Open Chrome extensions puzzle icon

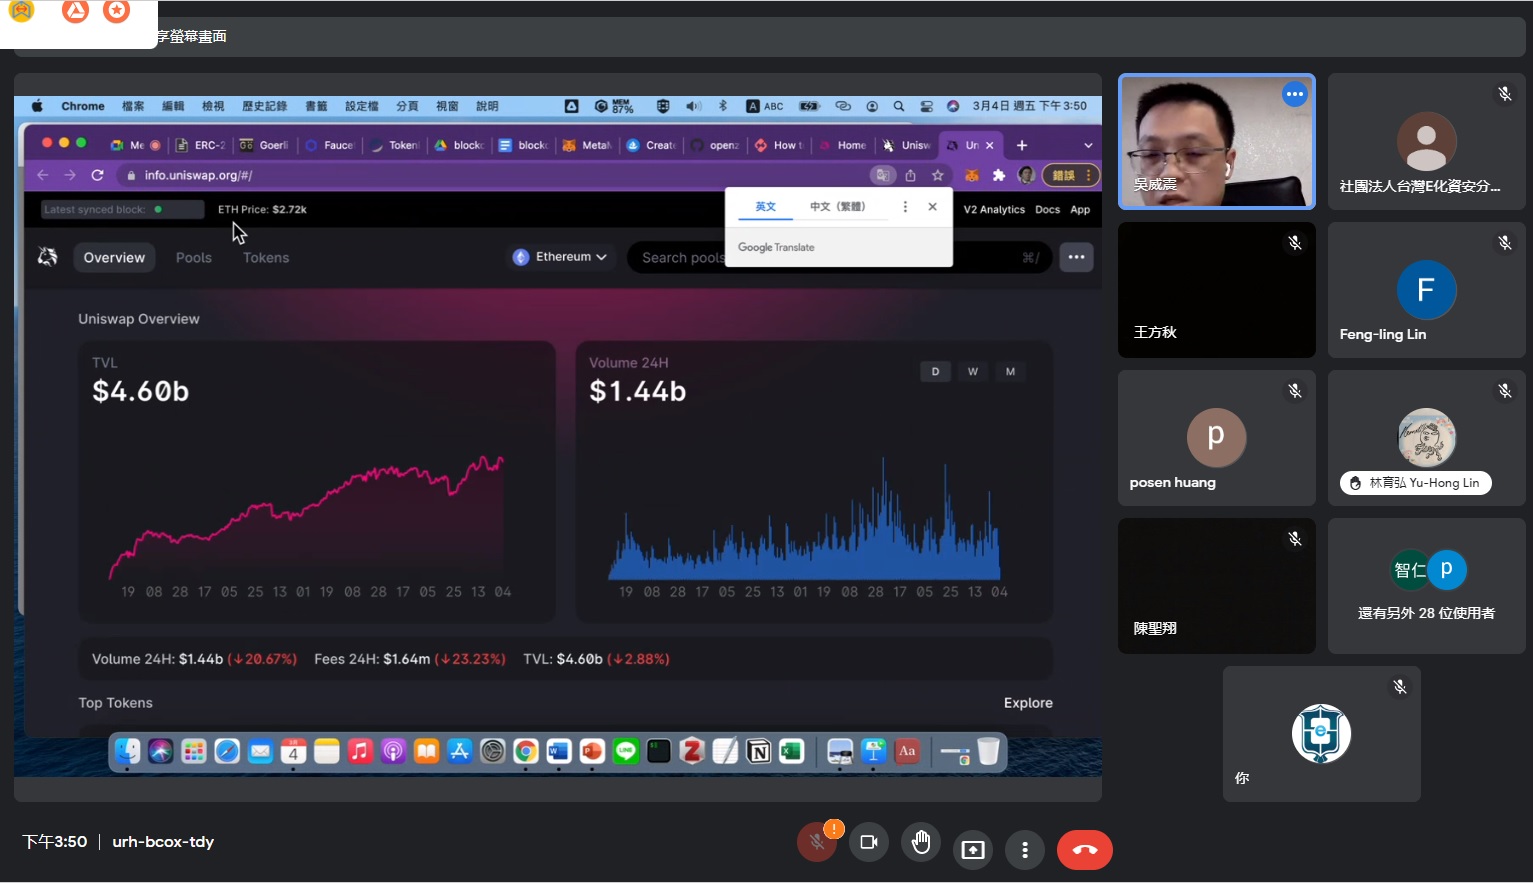(x=998, y=175)
